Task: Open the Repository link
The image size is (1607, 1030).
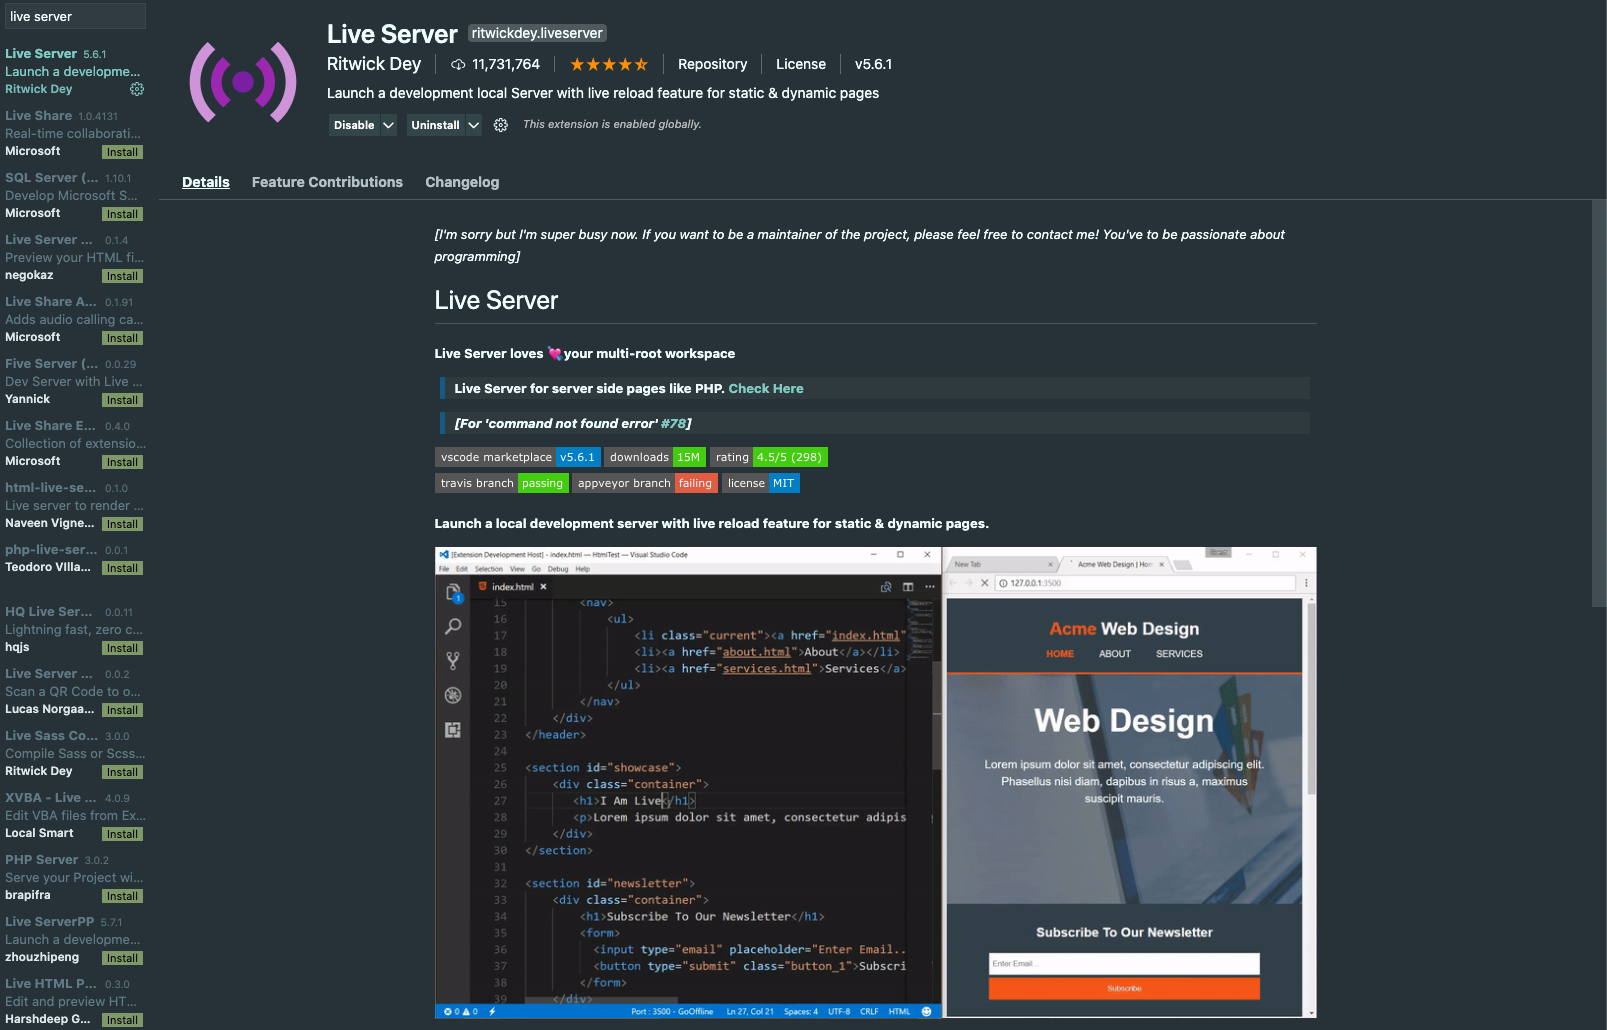Action: (x=712, y=64)
